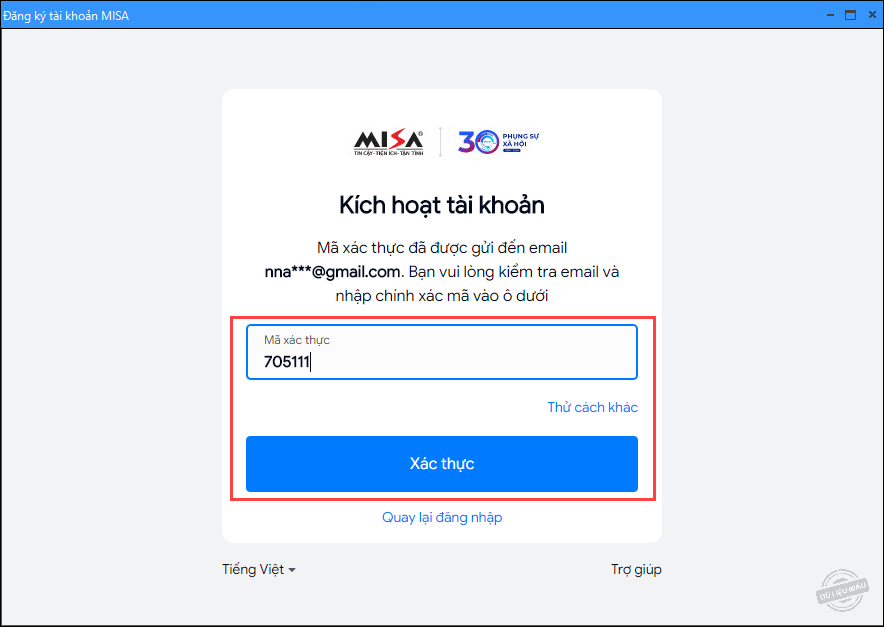Click the Xác thực button
This screenshot has width=884, height=627.
[442, 463]
